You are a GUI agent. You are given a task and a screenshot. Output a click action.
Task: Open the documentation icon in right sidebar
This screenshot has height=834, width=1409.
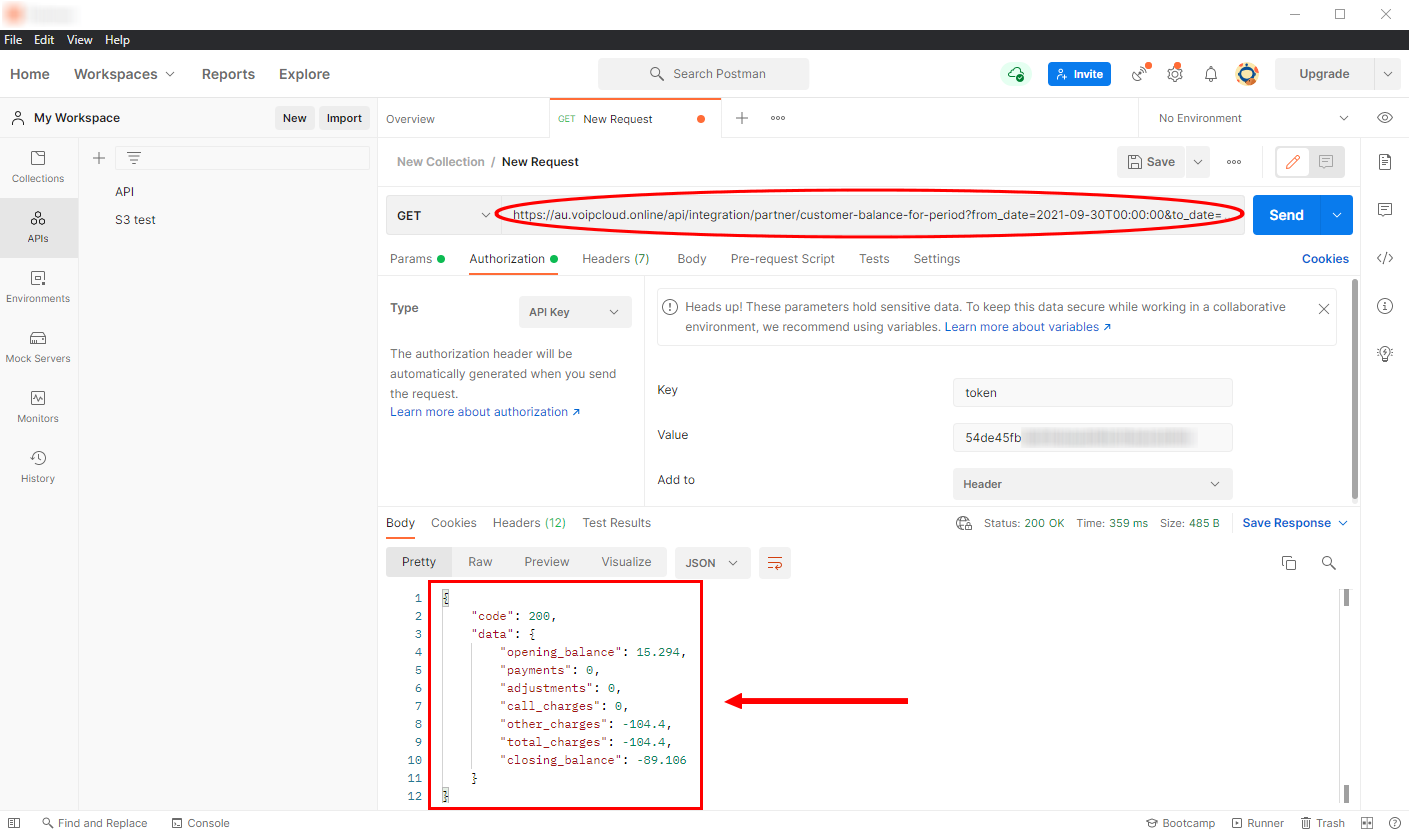(1385, 162)
